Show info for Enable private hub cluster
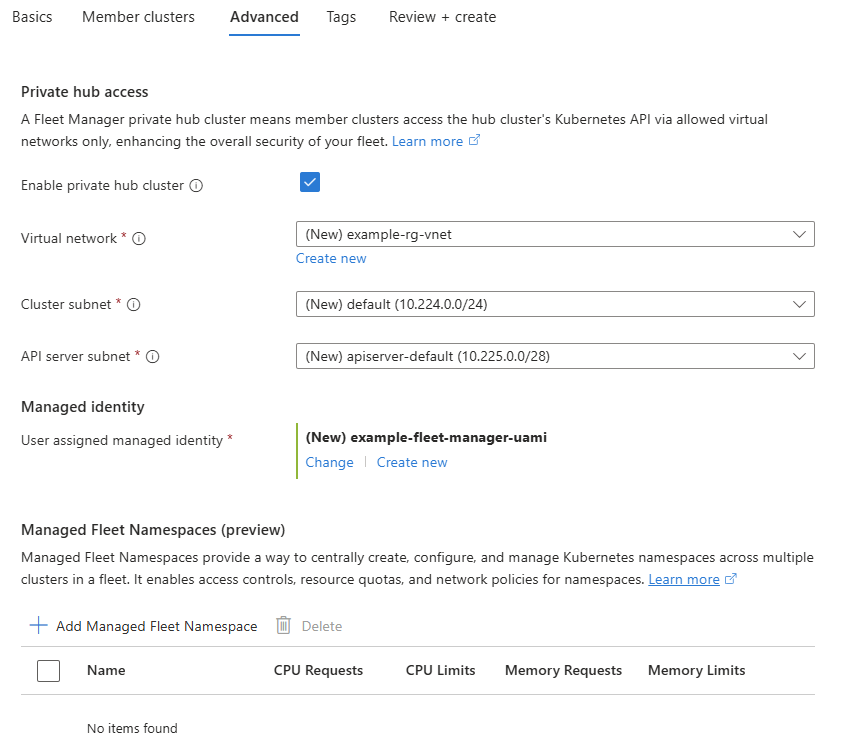Screen dimensions: 851x756 pos(196,186)
